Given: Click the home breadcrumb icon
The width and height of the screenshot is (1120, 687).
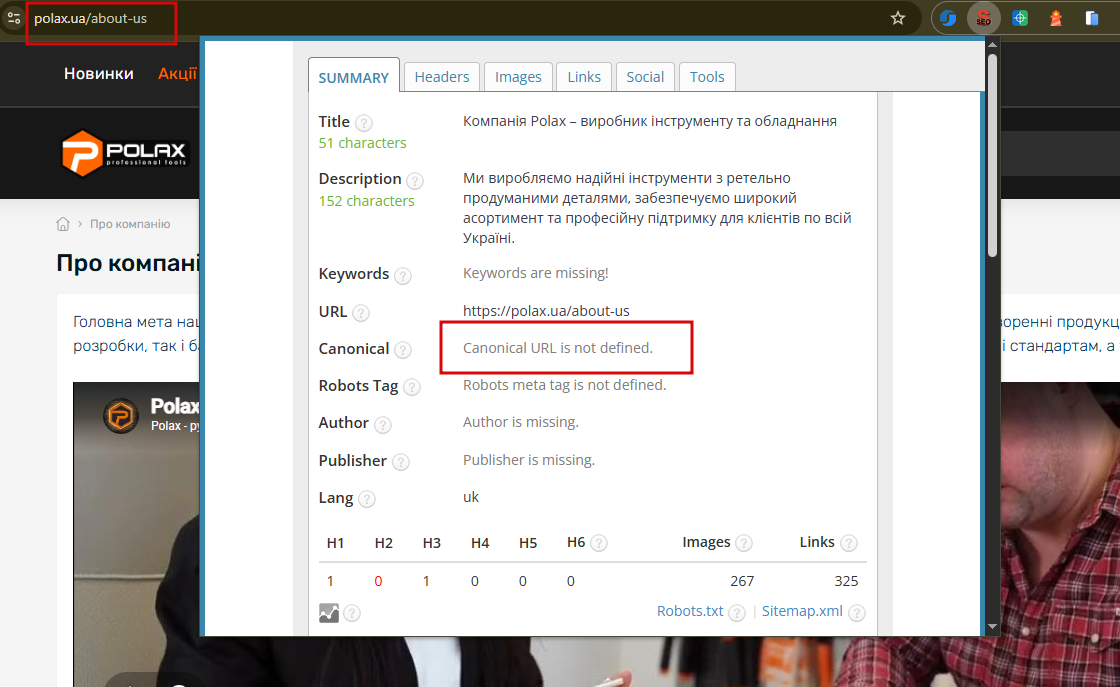Looking at the screenshot, I should click(x=63, y=224).
